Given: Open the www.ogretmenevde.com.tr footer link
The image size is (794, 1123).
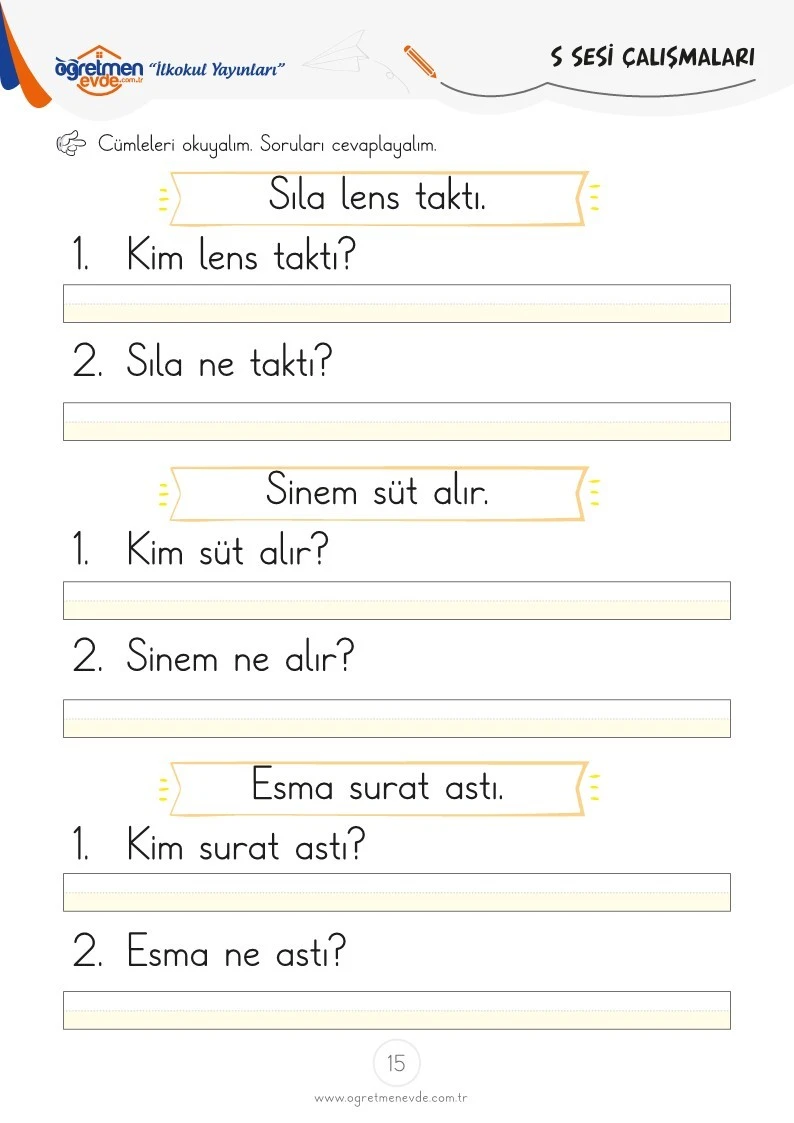Looking at the screenshot, I should pyautogui.click(x=391, y=1098).
